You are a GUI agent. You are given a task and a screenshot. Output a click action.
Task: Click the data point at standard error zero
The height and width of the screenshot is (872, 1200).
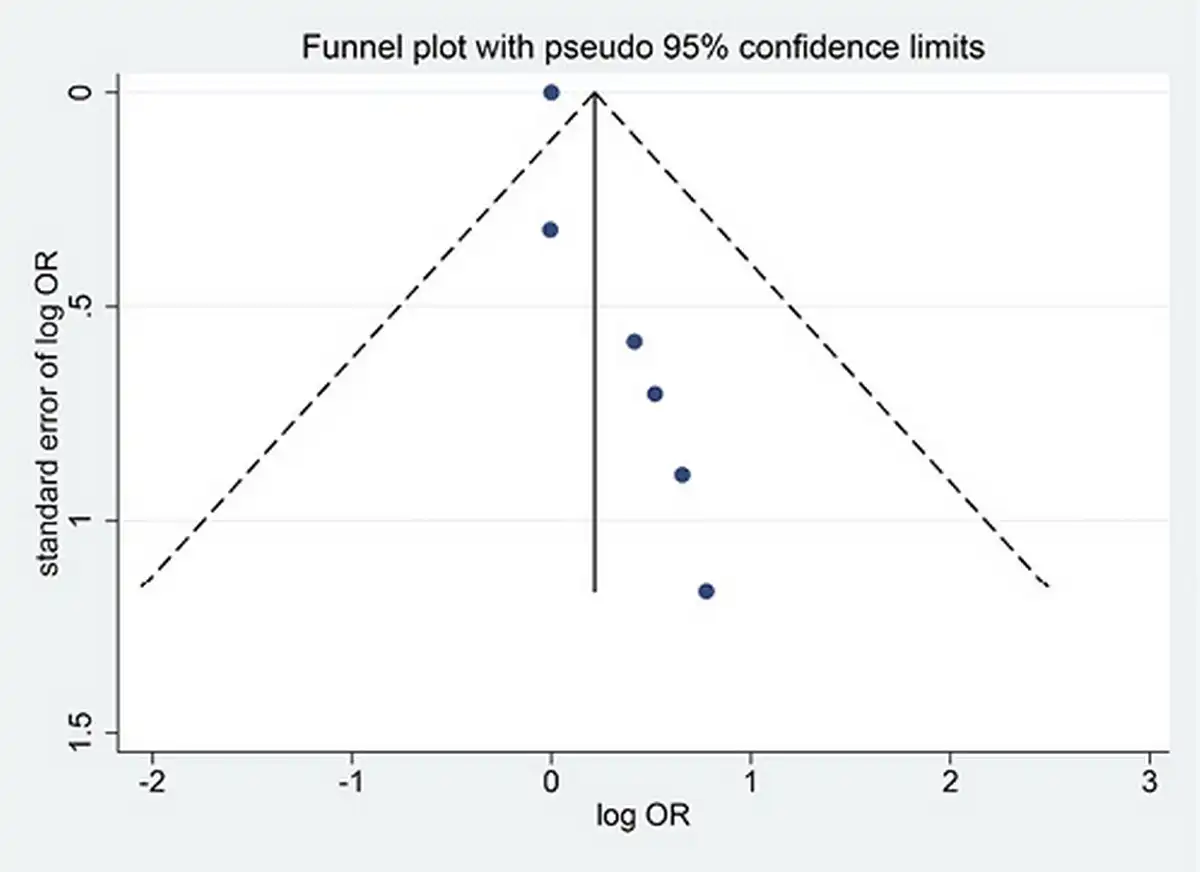[551, 92]
